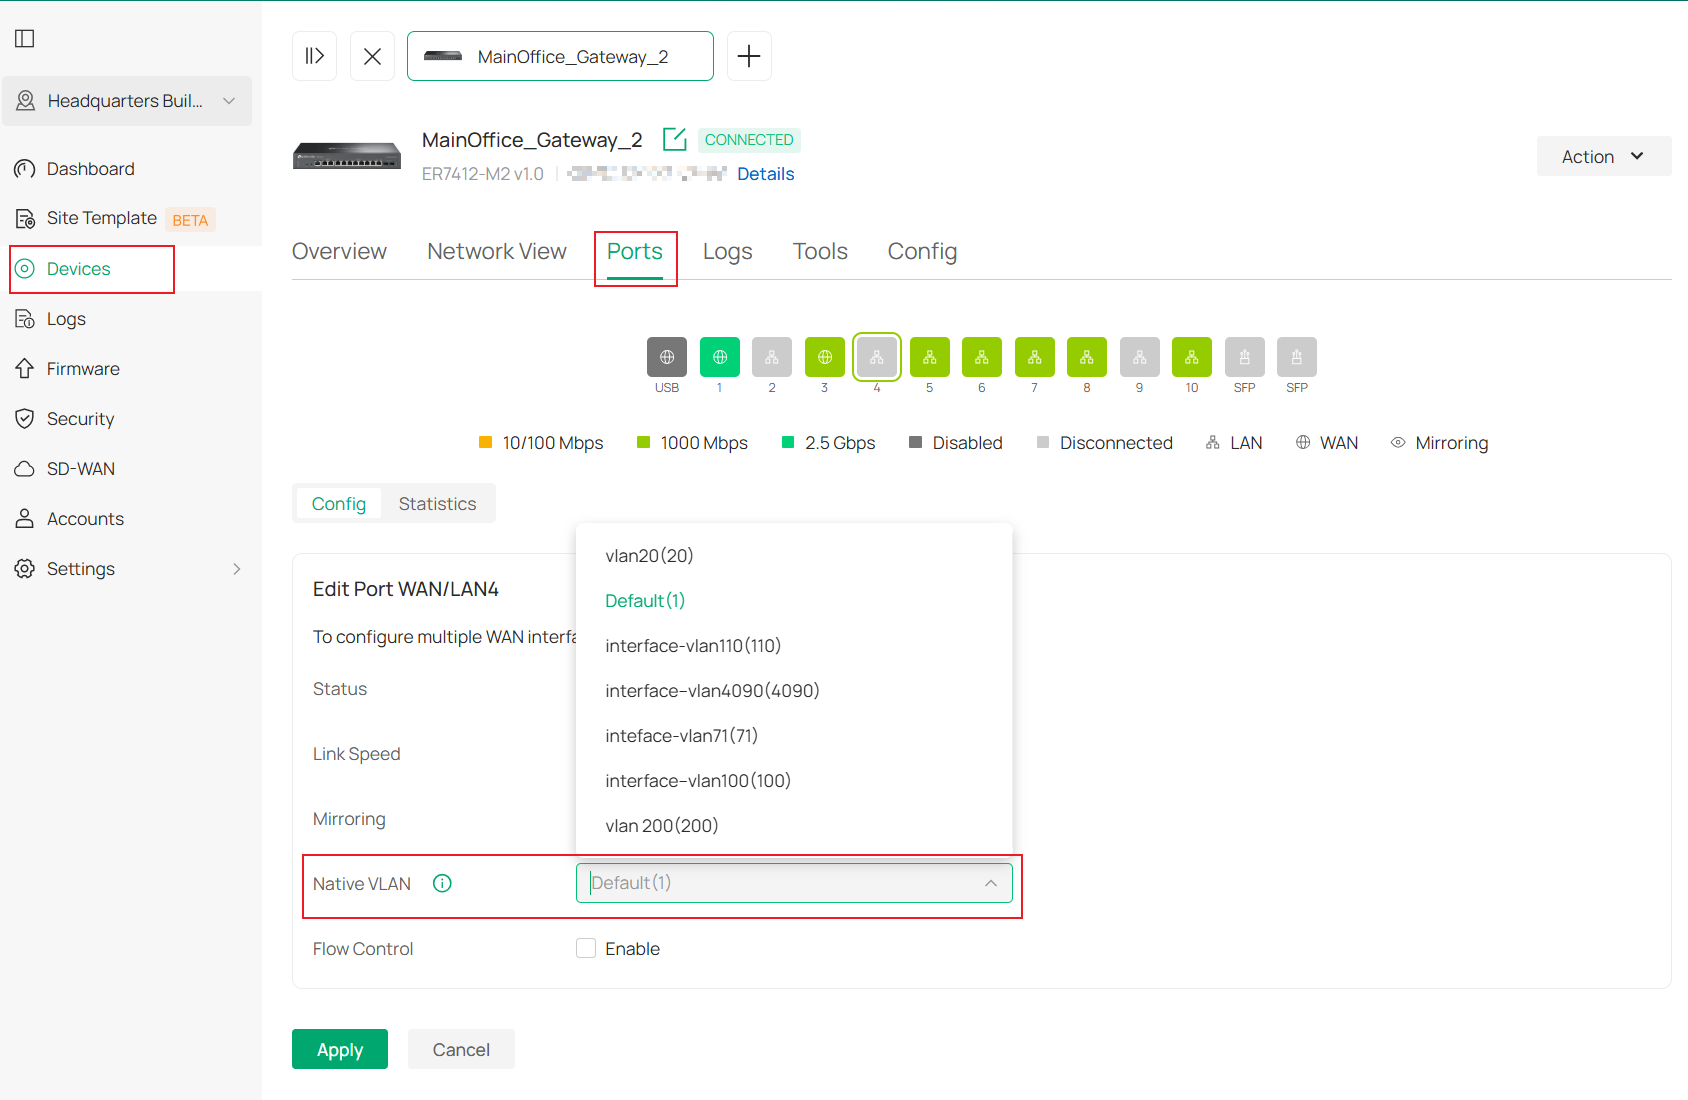Enable the Flow Control checkbox
This screenshot has height=1100, width=1688.
click(x=586, y=948)
